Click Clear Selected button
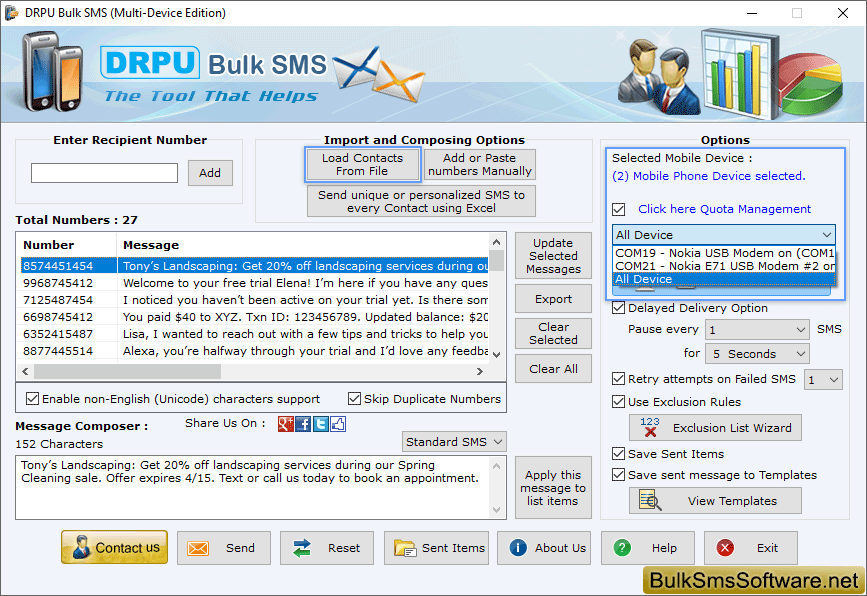The height and width of the screenshot is (596, 867). (x=553, y=333)
